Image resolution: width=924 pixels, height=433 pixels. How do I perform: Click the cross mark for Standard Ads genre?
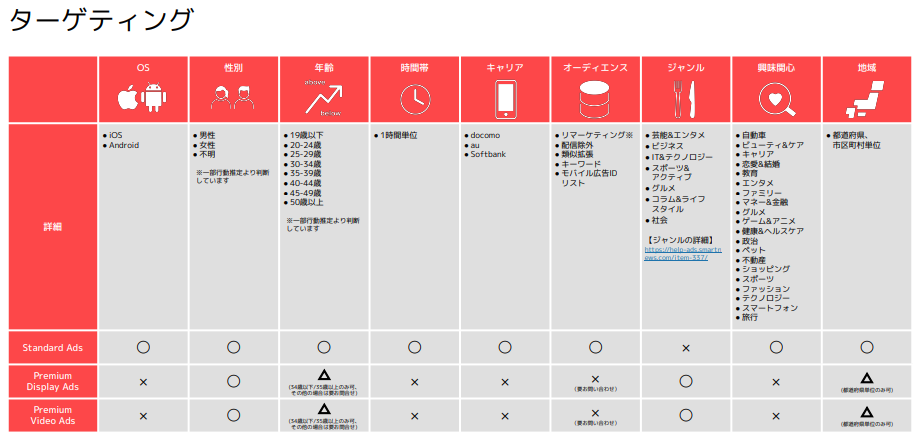pyautogui.click(x=686, y=348)
